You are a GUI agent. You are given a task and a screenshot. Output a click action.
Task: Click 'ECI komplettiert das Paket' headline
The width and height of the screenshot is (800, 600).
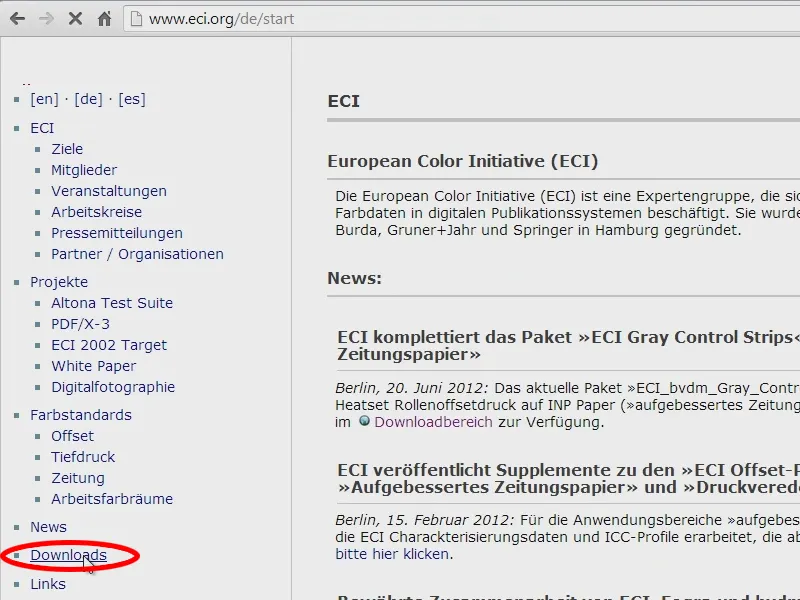568,345
